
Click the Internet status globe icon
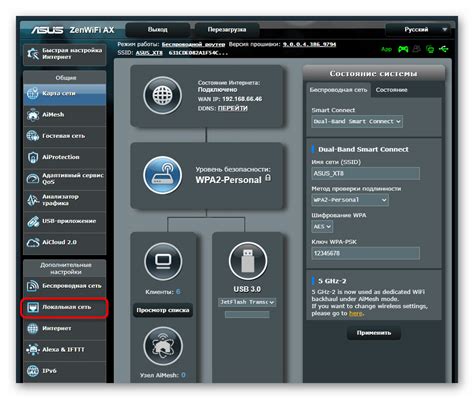(163, 96)
